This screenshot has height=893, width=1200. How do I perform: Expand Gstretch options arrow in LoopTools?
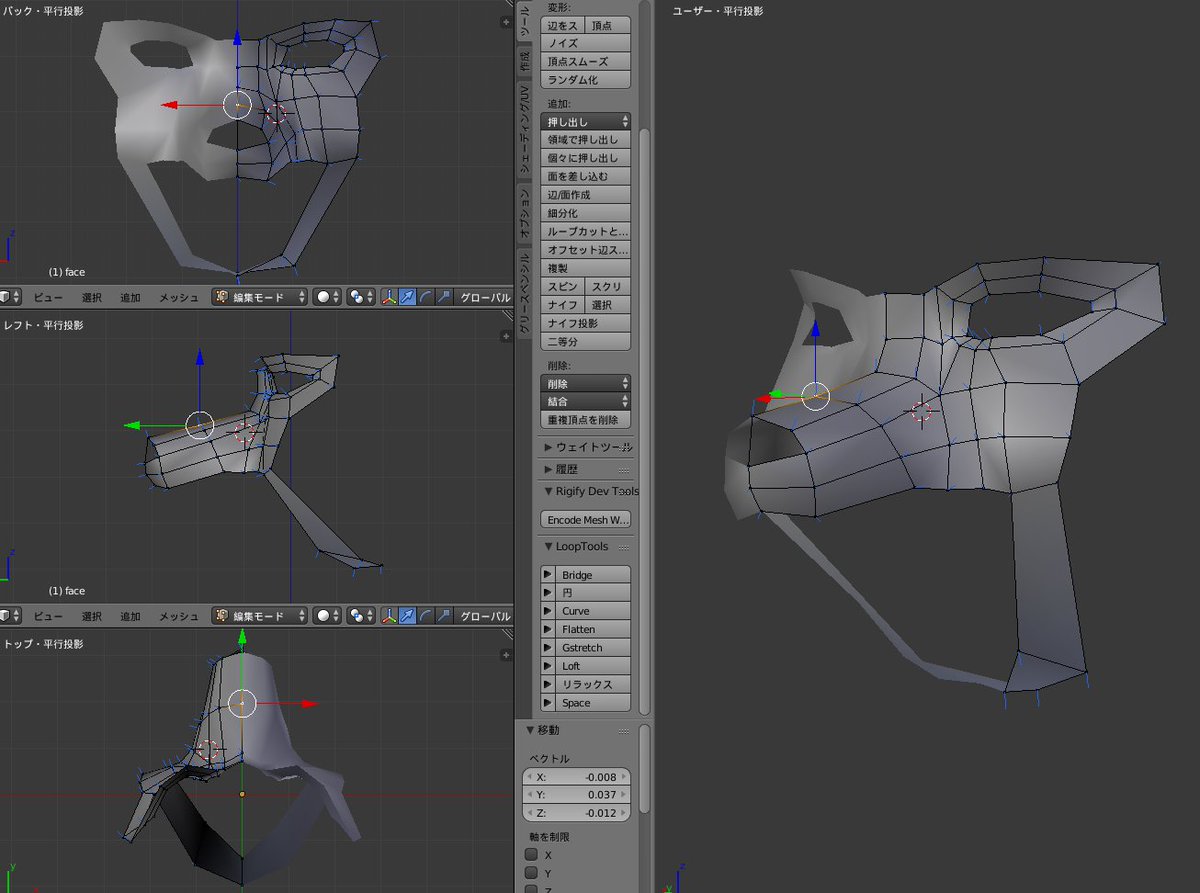click(547, 648)
